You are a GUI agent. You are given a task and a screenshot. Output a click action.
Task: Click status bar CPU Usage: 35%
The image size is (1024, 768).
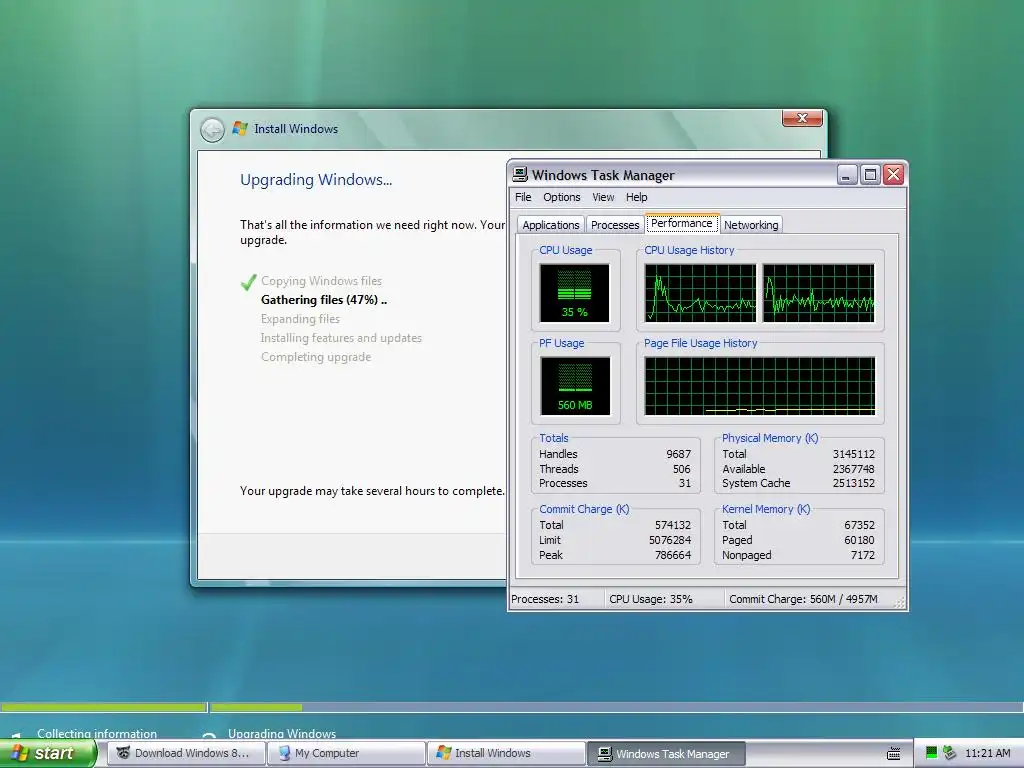click(650, 599)
